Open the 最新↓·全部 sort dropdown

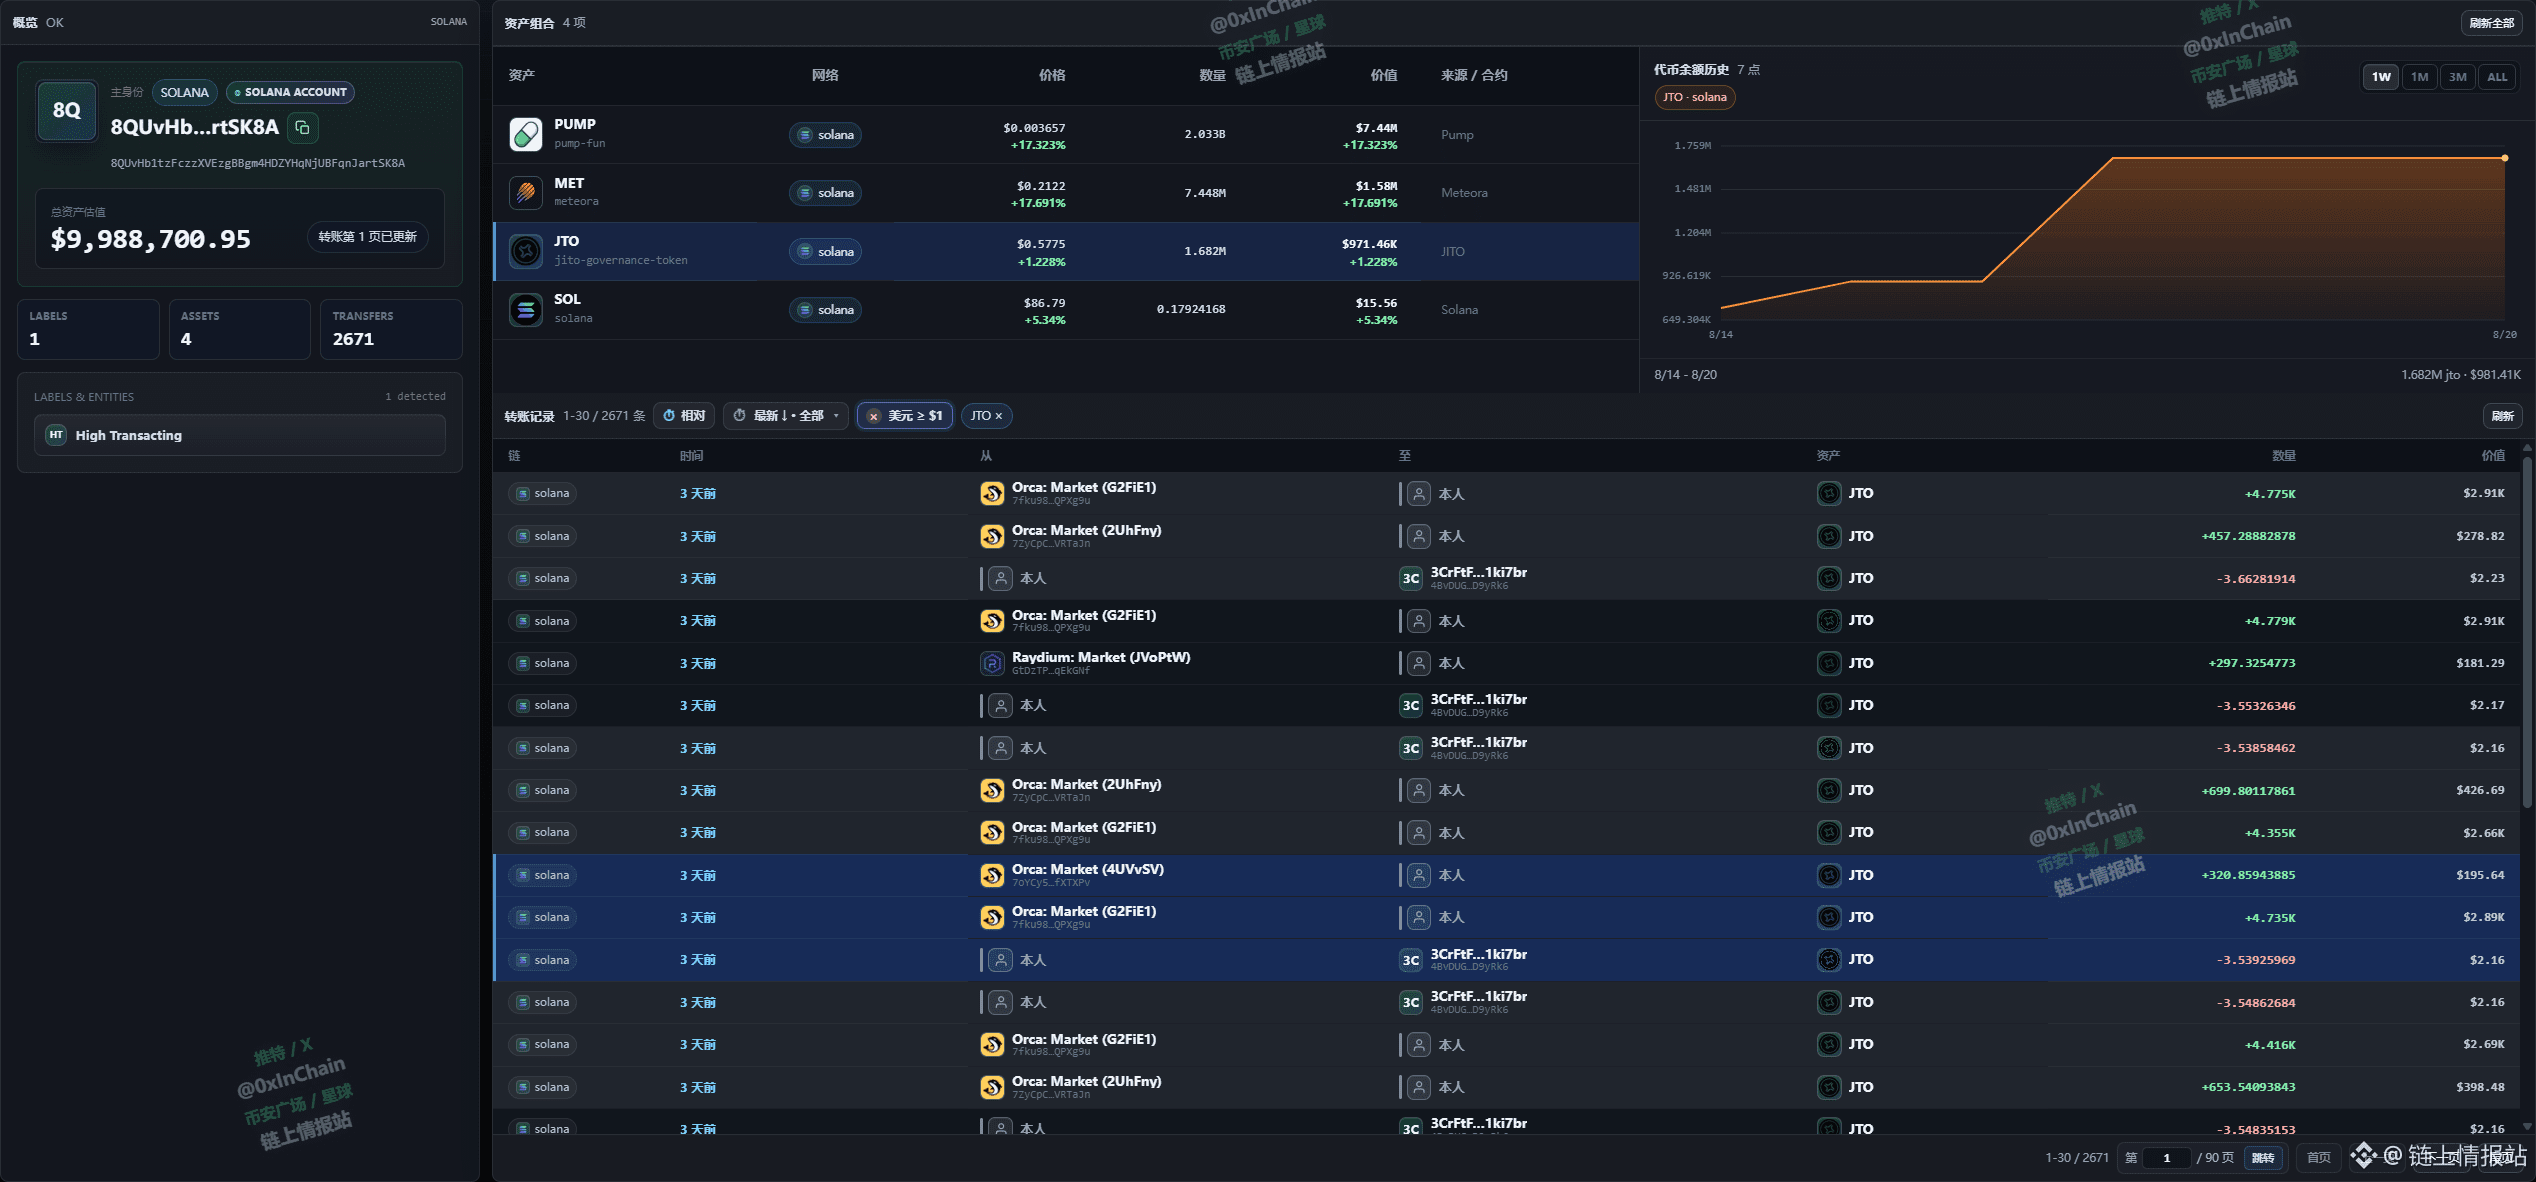pyautogui.click(x=786, y=416)
